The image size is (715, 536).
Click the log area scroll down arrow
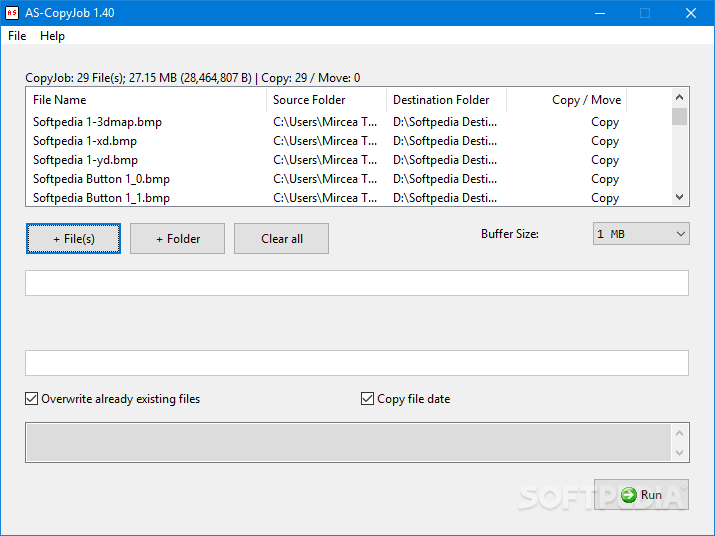(x=679, y=453)
